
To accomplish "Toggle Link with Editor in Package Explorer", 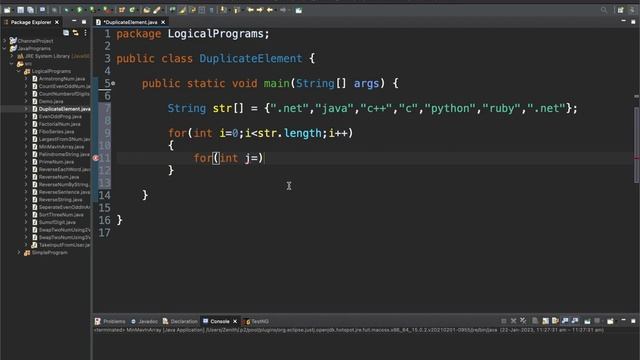I will 76,33.
